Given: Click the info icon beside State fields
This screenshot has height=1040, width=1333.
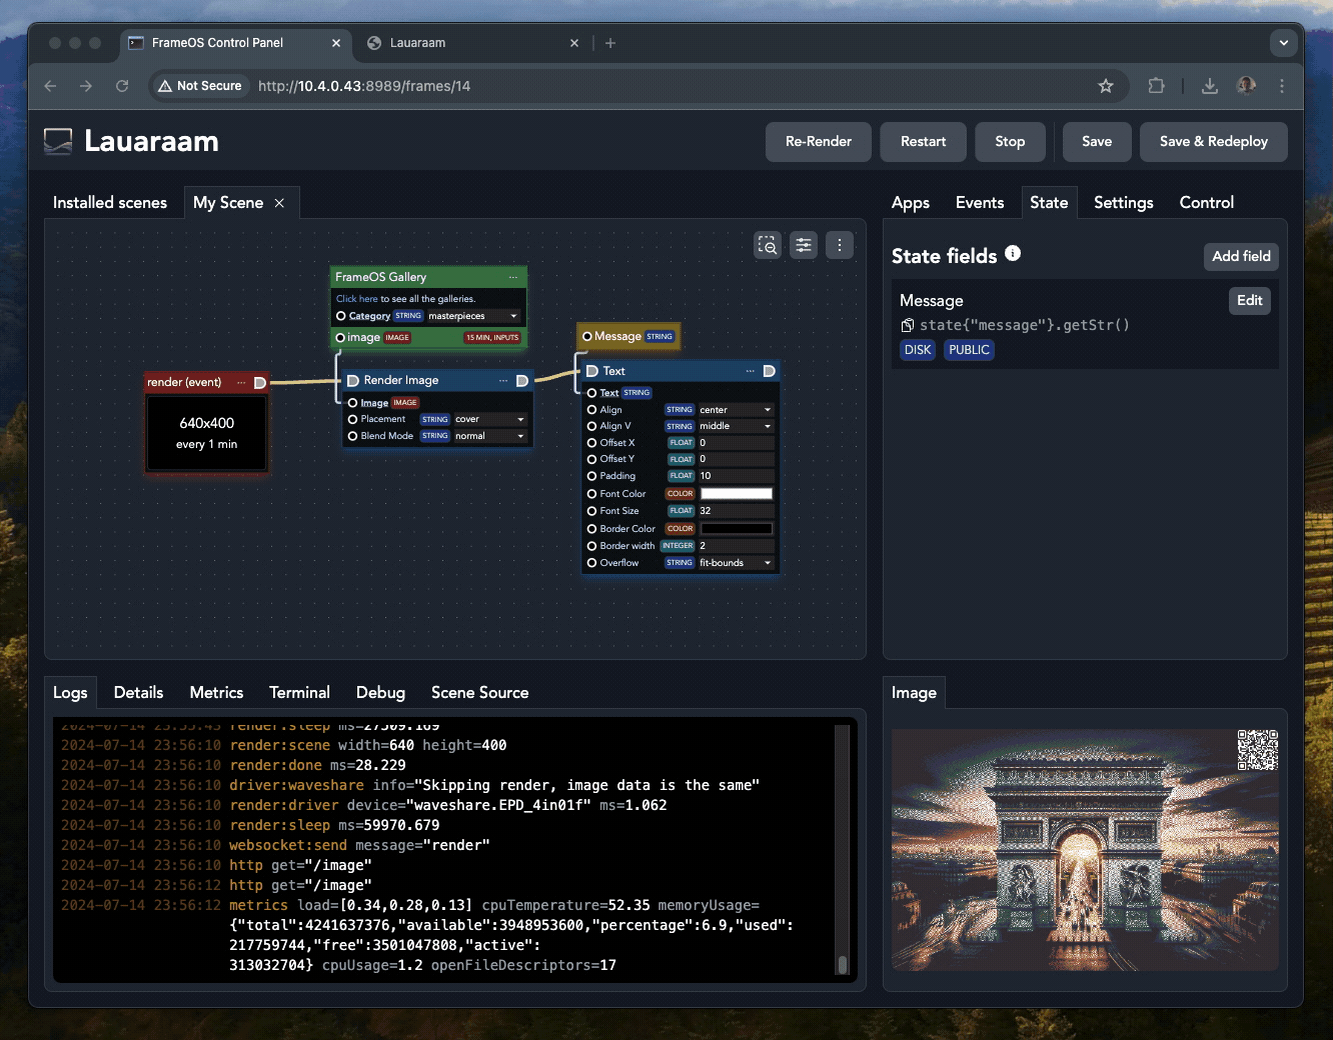Looking at the screenshot, I should tap(1013, 254).
